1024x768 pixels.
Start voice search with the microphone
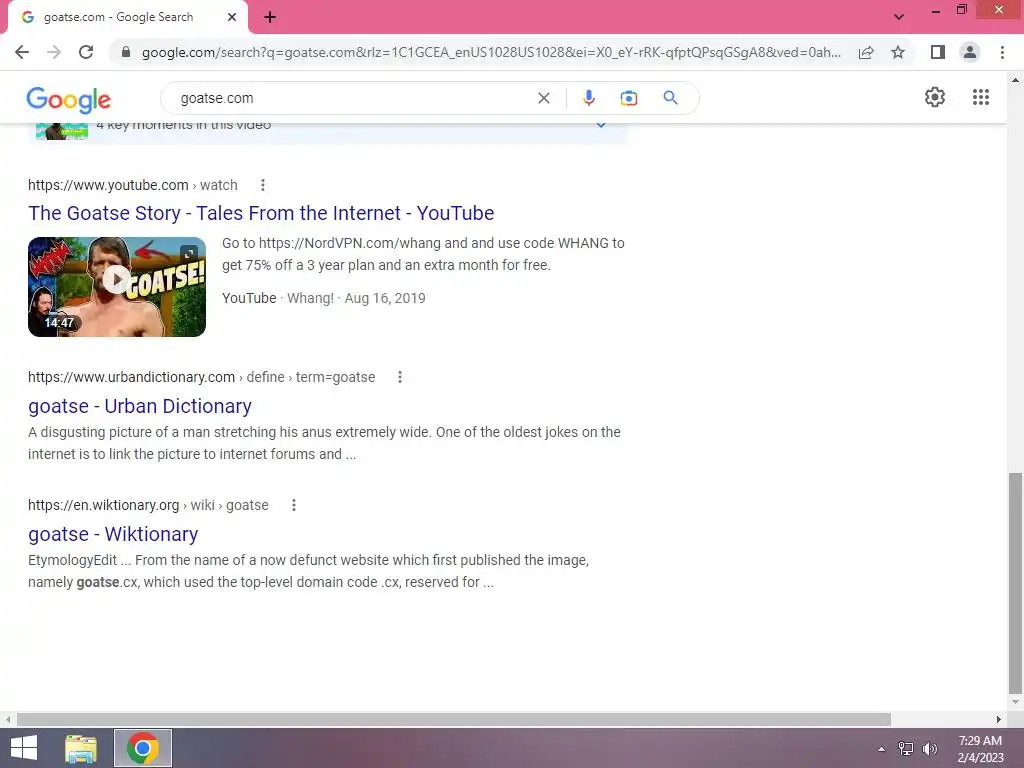[588, 98]
